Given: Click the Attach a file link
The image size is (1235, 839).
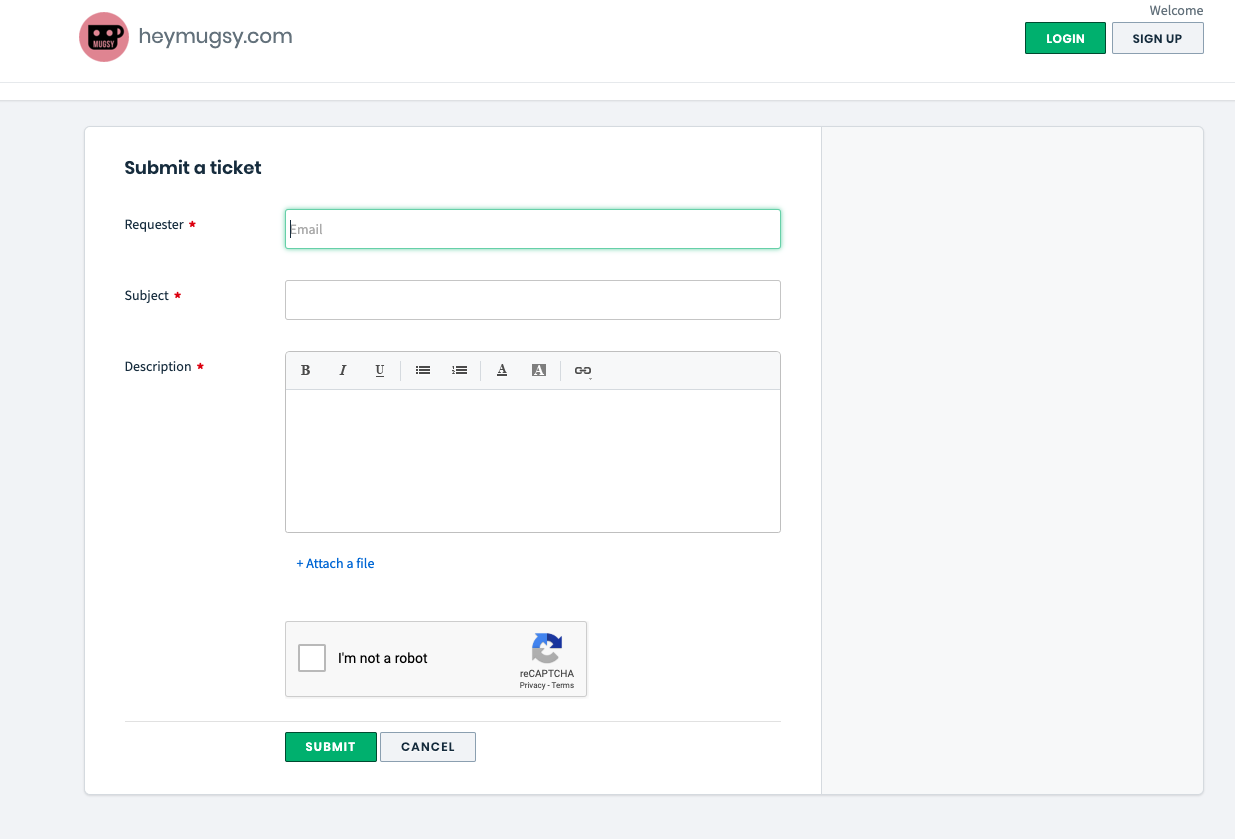Looking at the screenshot, I should [336, 564].
